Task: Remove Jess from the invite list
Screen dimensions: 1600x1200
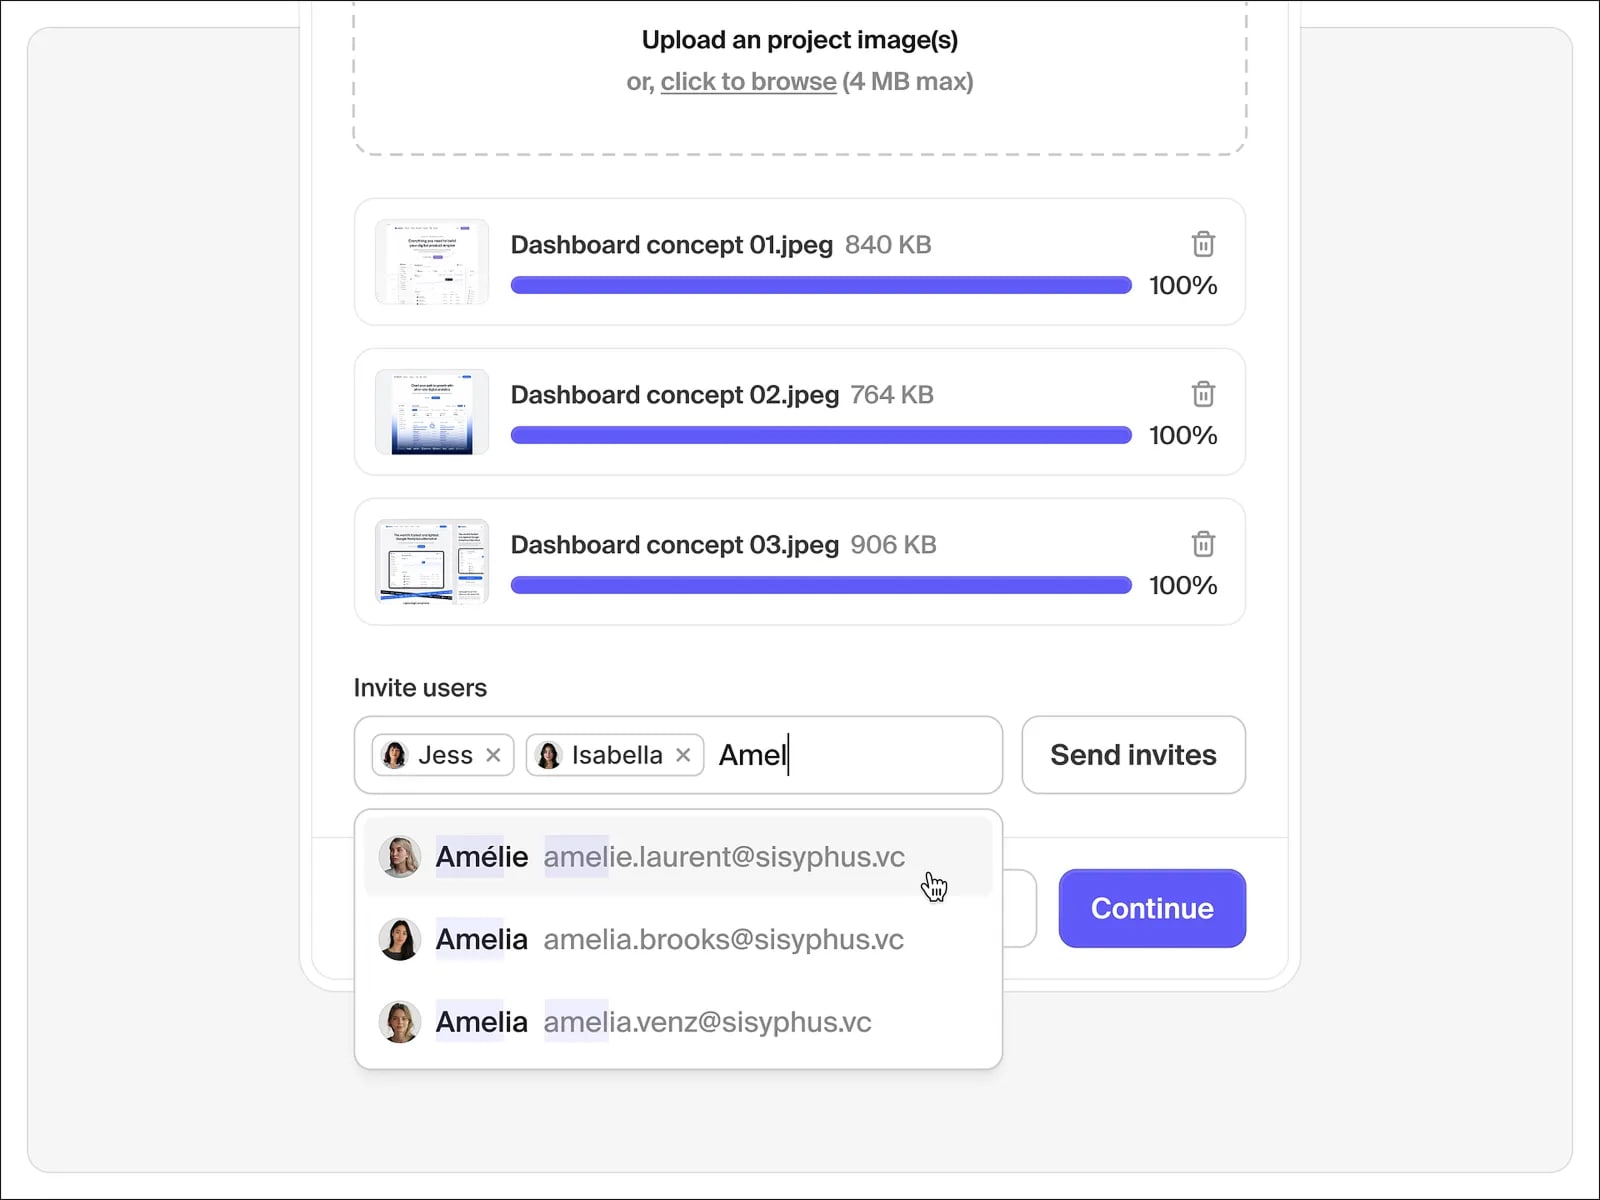Action: tap(493, 755)
